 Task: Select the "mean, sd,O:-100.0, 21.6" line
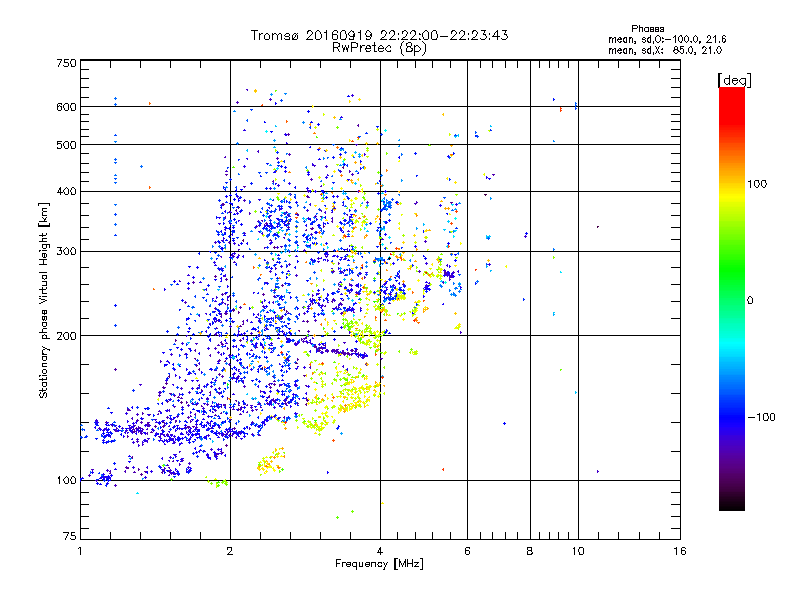[667, 39]
